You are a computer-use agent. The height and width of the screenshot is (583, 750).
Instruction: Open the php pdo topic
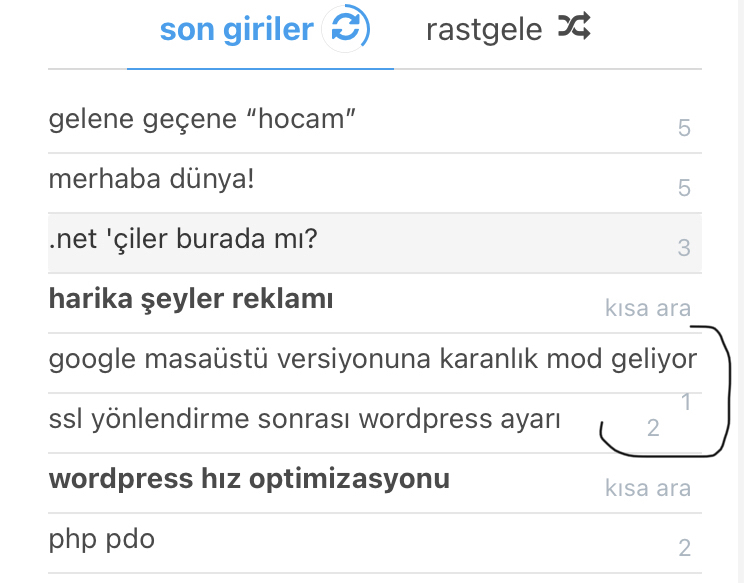[x=102, y=539]
